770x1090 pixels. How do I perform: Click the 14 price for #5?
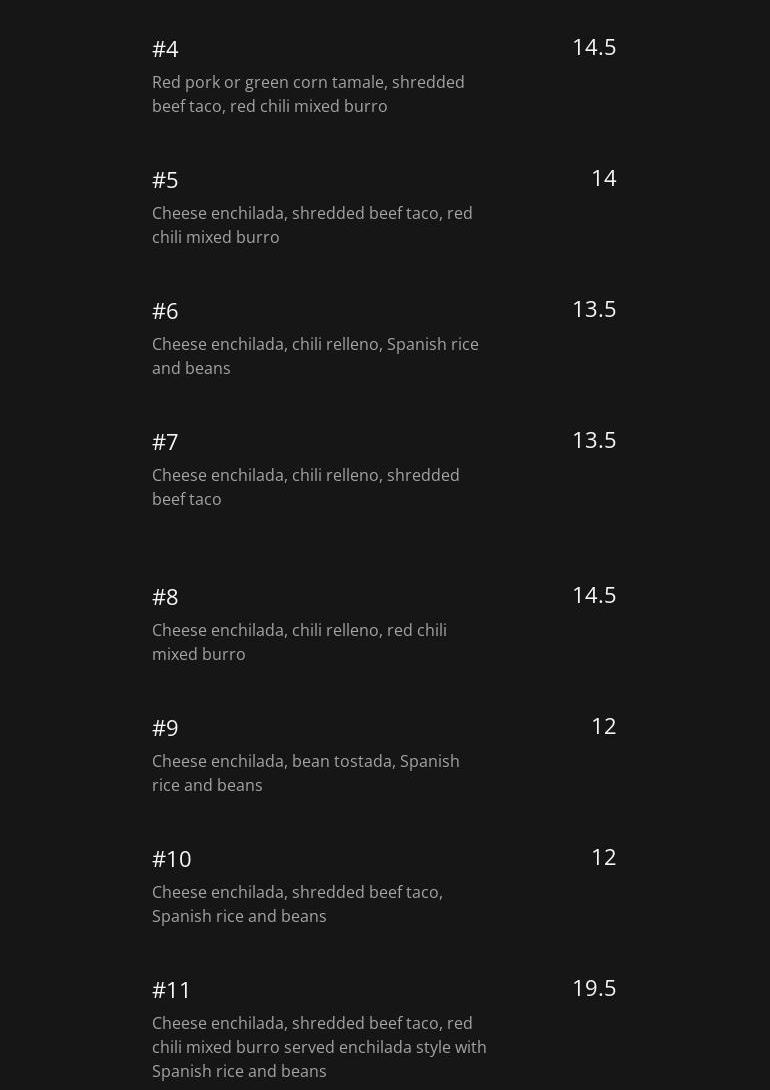click(x=603, y=178)
